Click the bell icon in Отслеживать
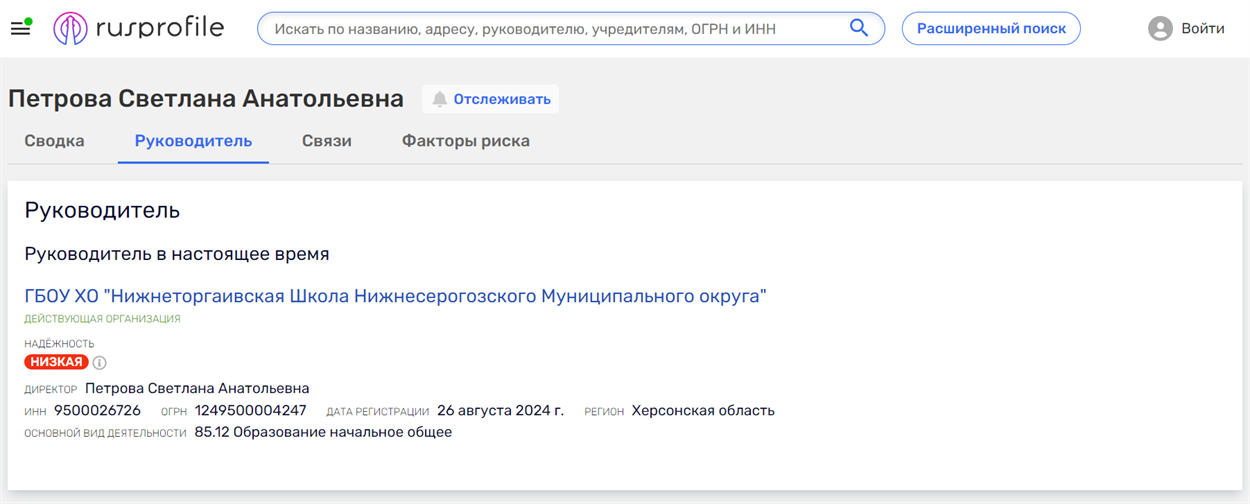The image size is (1250, 504). 439,99
